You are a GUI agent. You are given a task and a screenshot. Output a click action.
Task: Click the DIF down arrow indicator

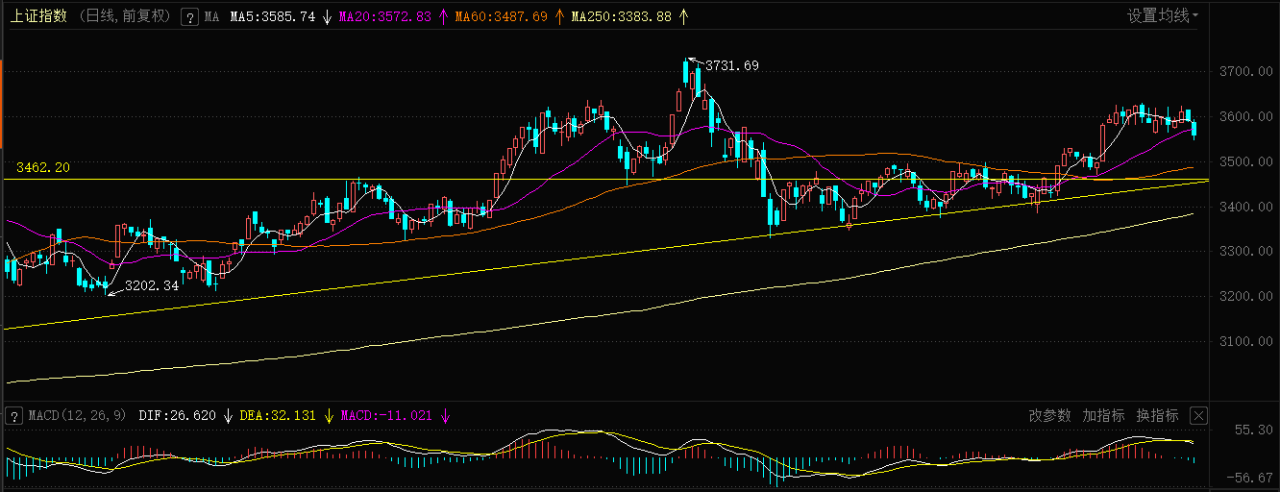coord(227,415)
